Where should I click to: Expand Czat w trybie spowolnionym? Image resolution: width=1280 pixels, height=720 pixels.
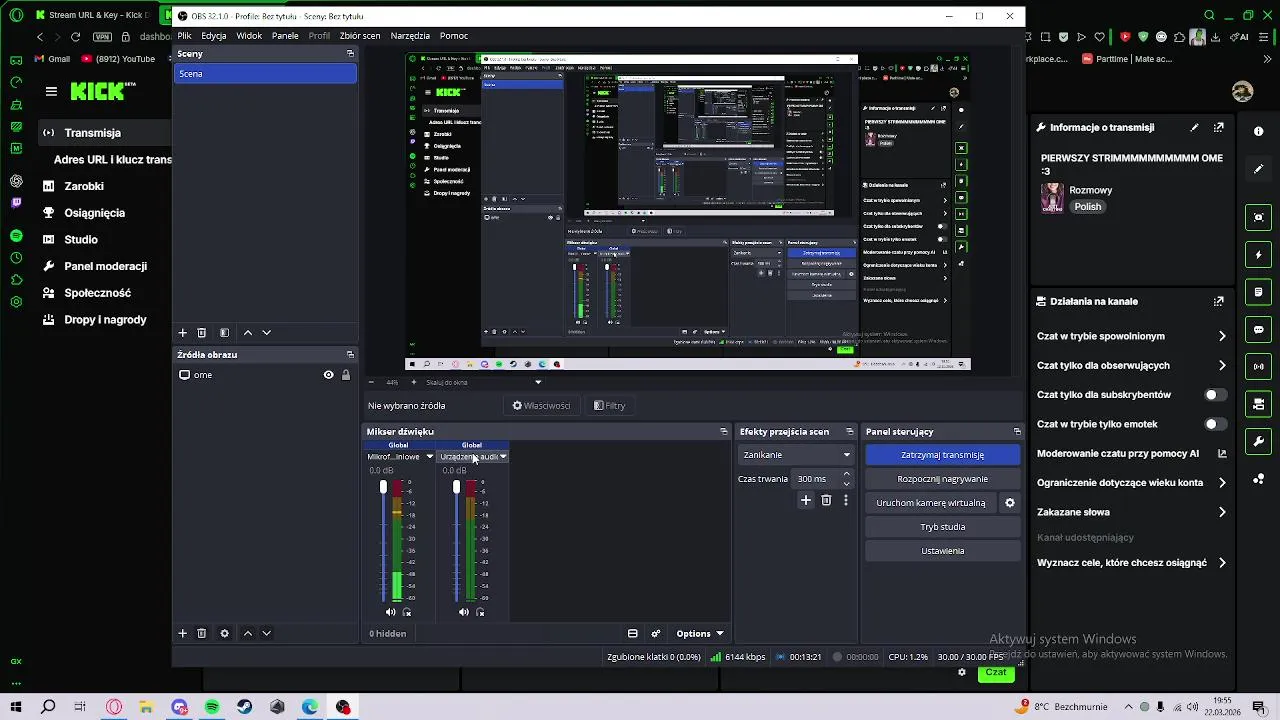coord(1222,337)
